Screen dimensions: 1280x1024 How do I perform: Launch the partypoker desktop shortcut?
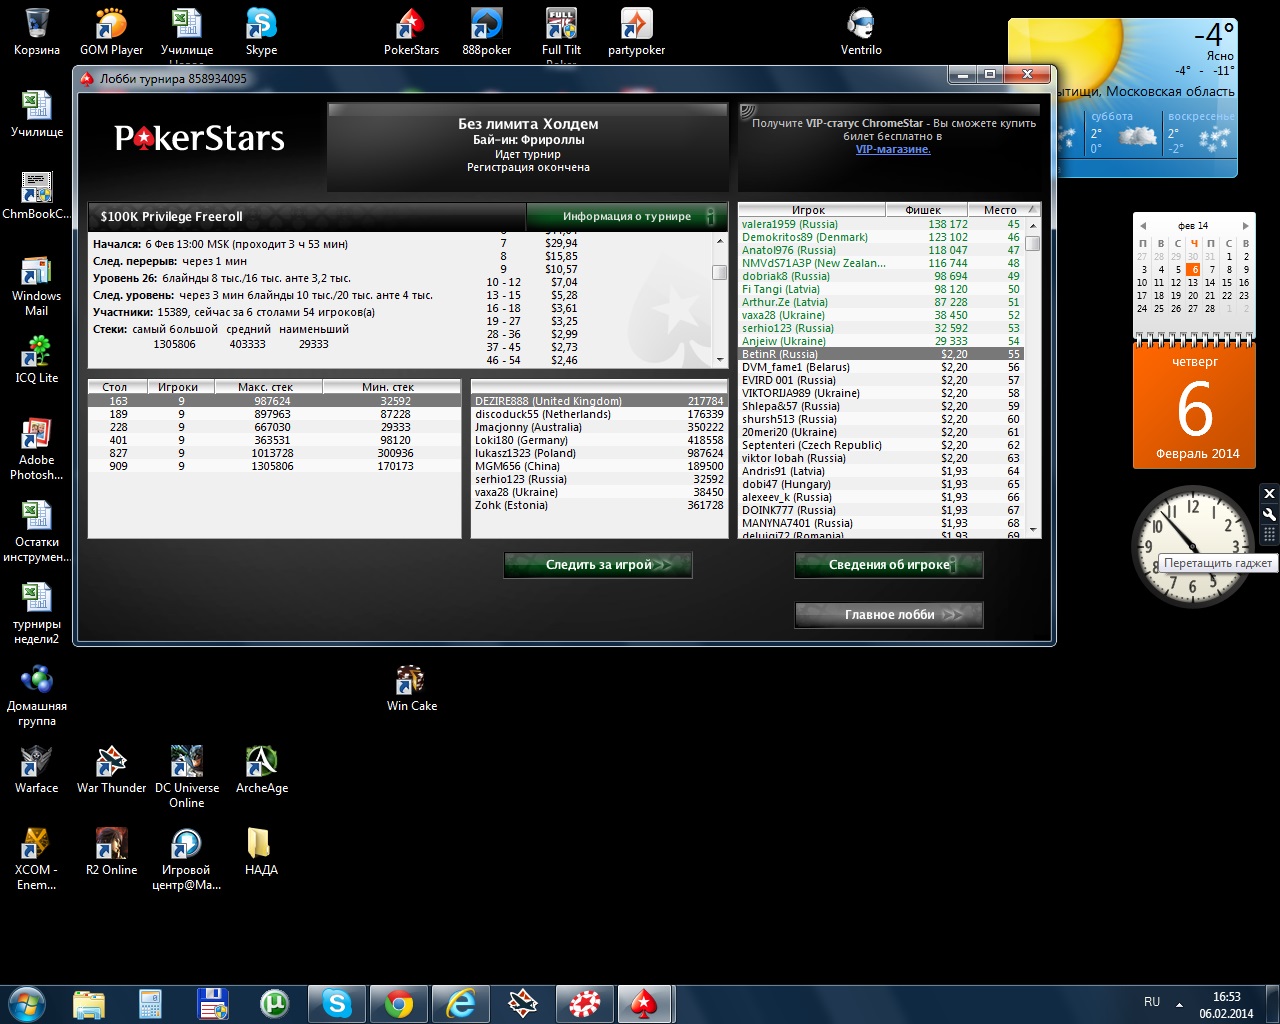[636, 30]
